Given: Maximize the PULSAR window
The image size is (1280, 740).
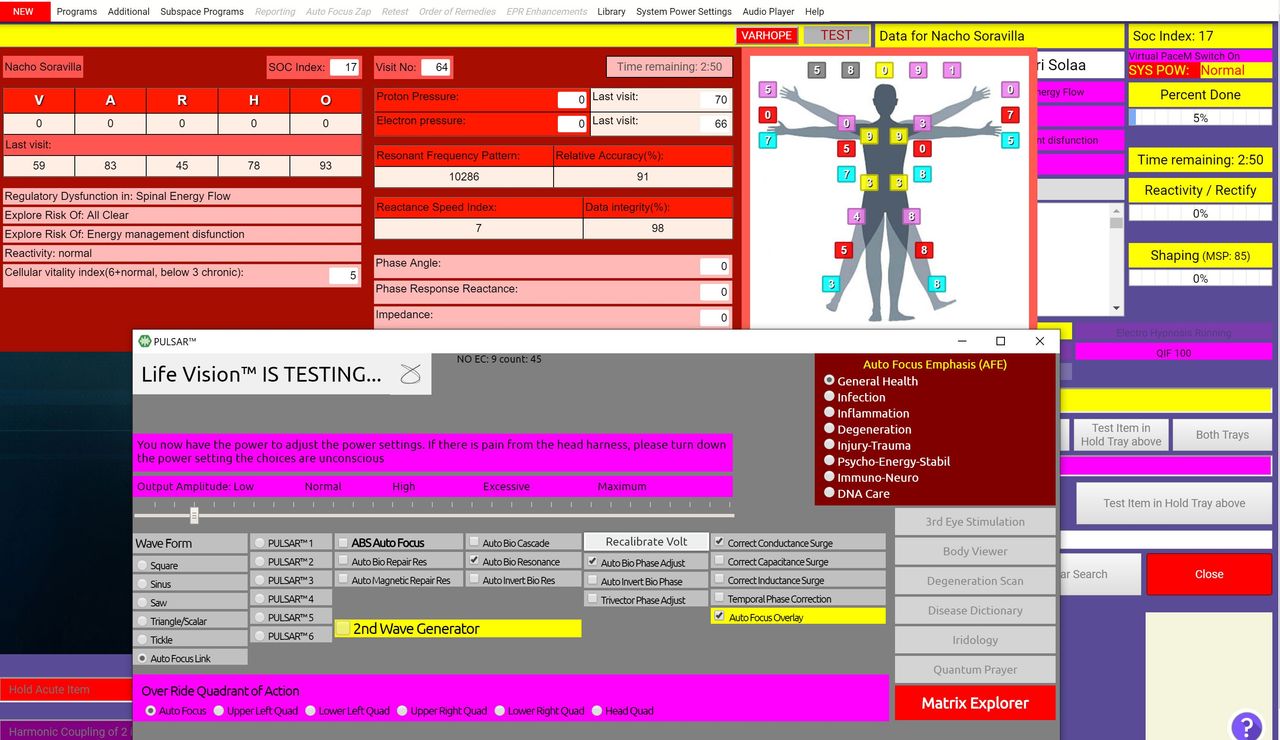Looking at the screenshot, I should click(x=1000, y=341).
